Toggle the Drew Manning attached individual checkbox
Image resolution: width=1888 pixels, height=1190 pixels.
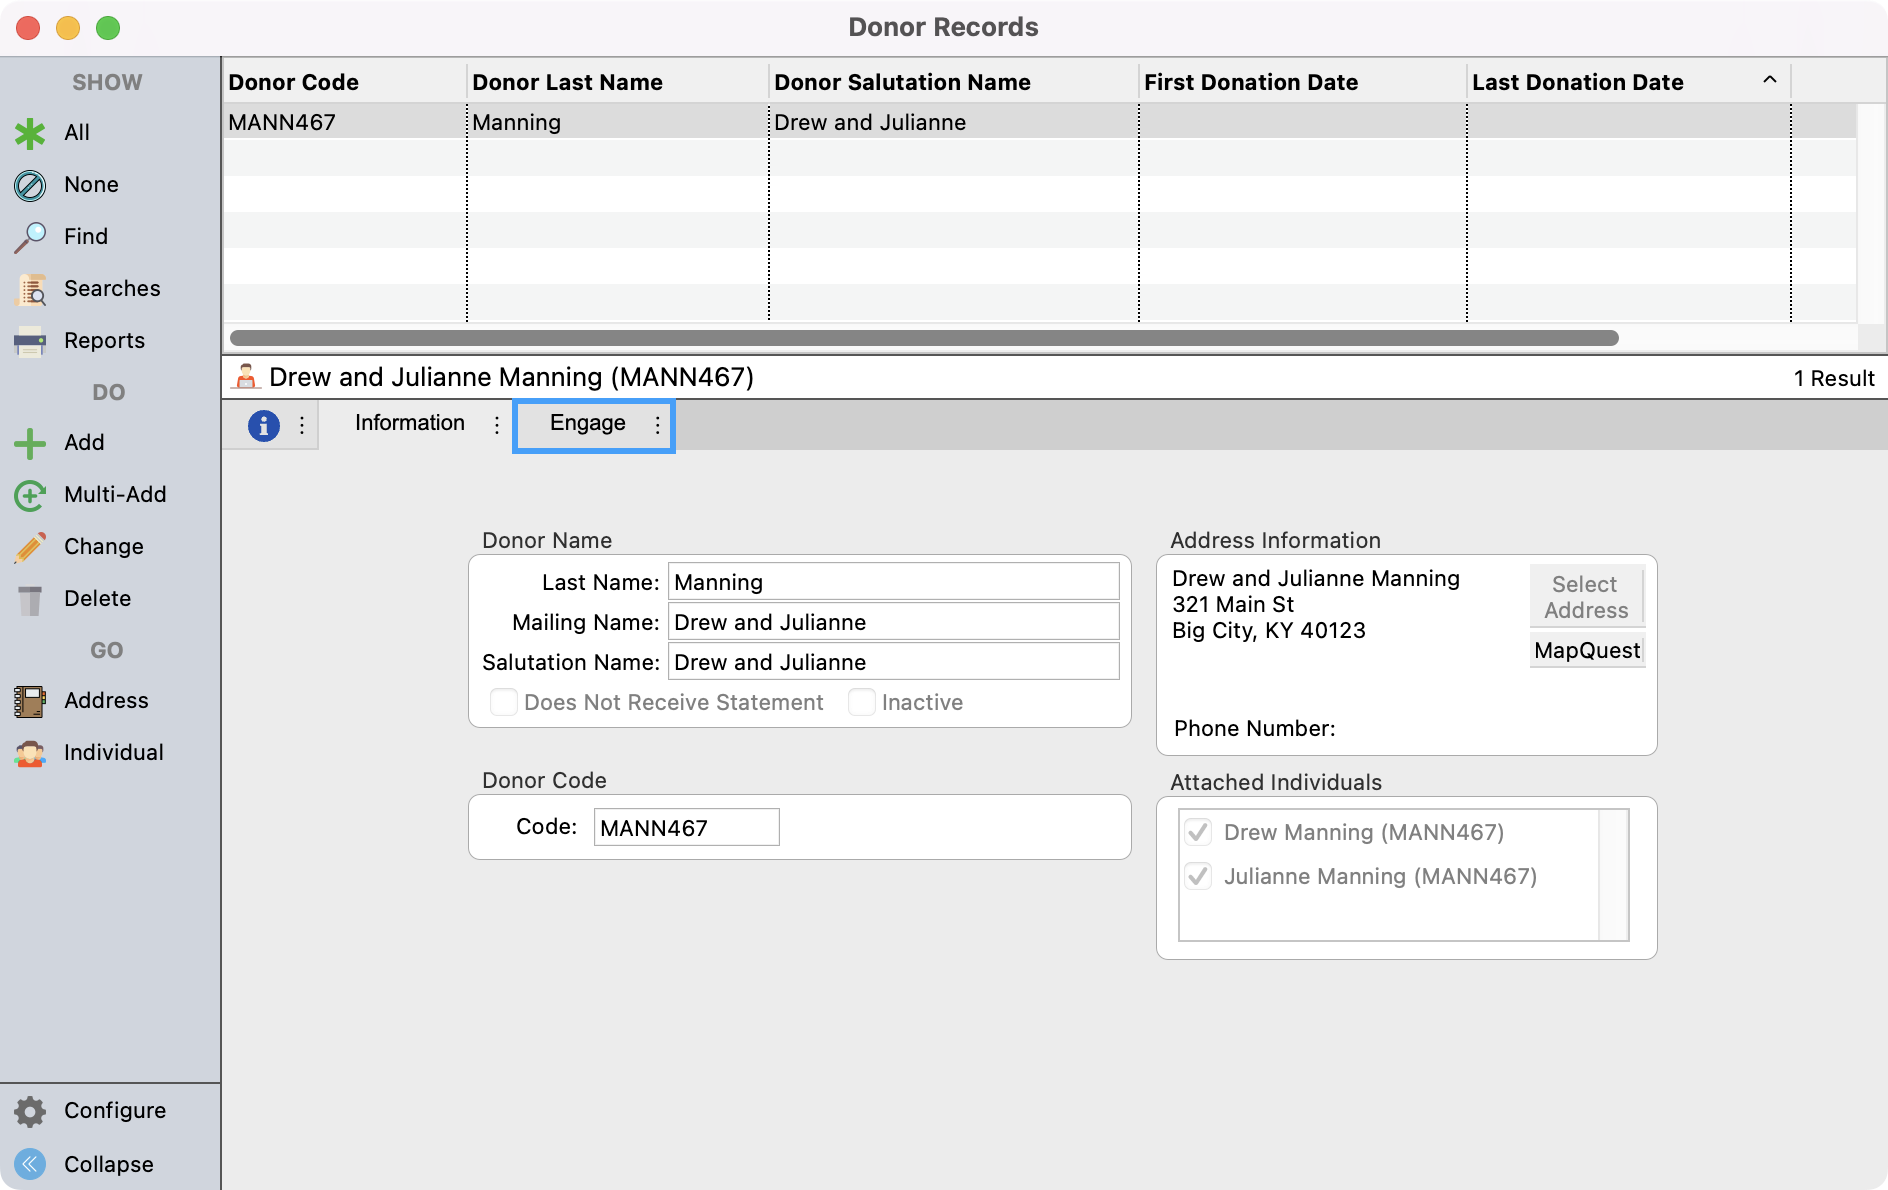[x=1198, y=832]
